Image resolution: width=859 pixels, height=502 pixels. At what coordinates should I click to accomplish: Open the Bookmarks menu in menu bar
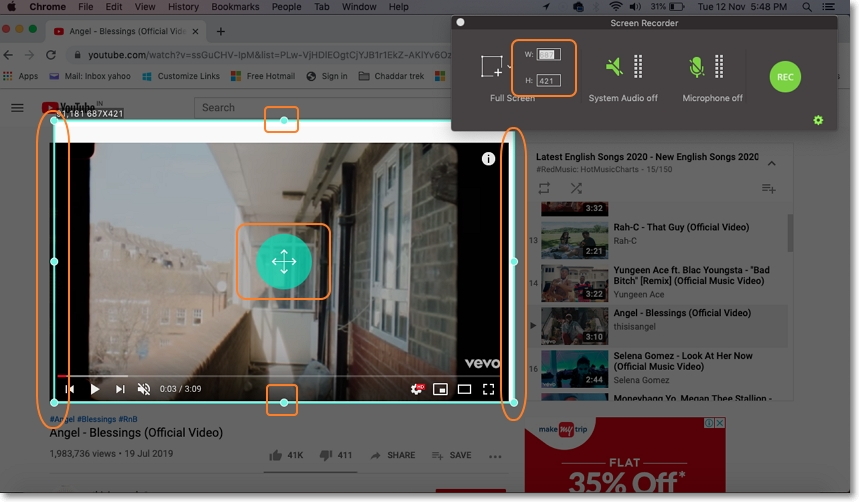coord(235,6)
